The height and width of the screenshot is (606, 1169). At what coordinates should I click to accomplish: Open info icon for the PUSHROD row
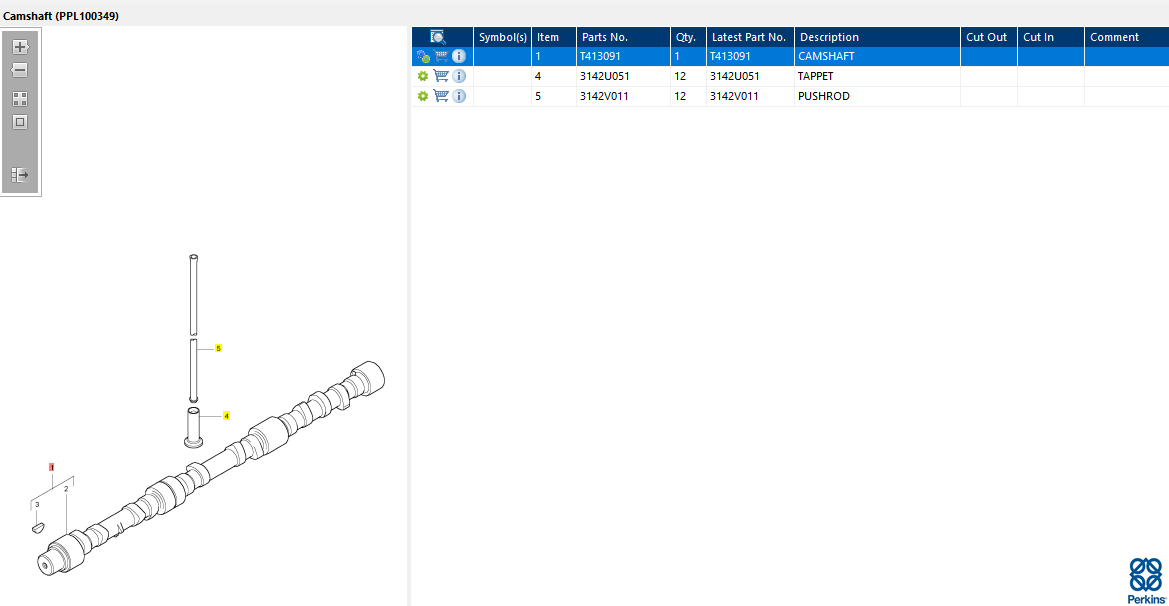click(459, 96)
